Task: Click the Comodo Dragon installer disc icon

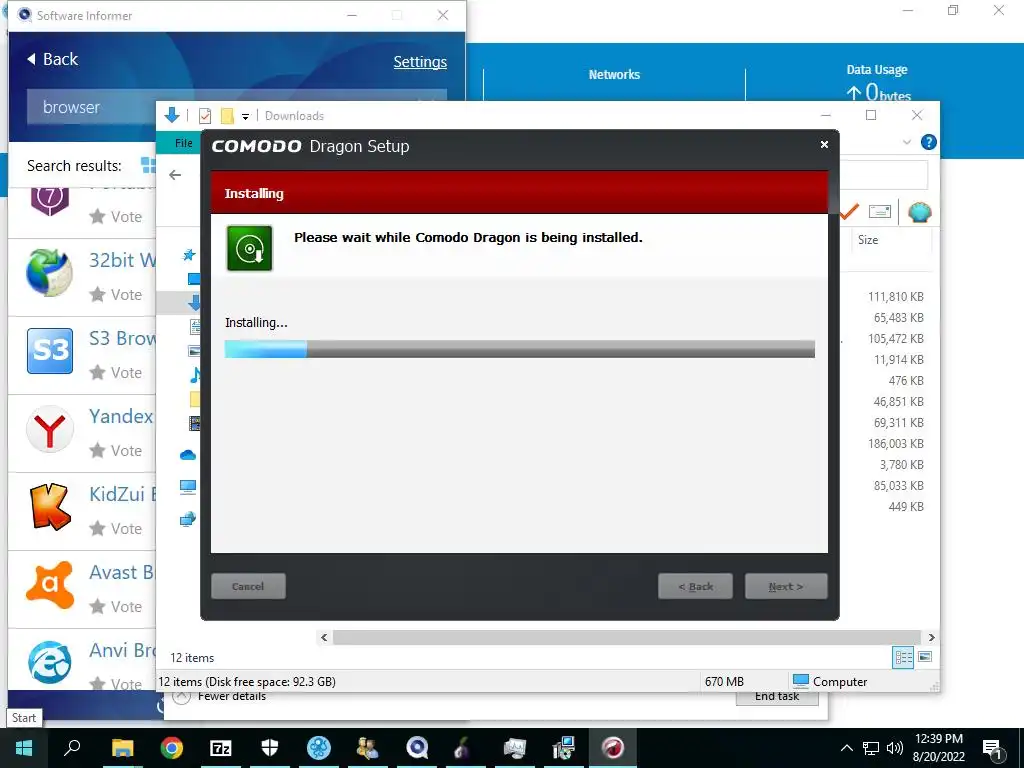Action: pos(249,248)
